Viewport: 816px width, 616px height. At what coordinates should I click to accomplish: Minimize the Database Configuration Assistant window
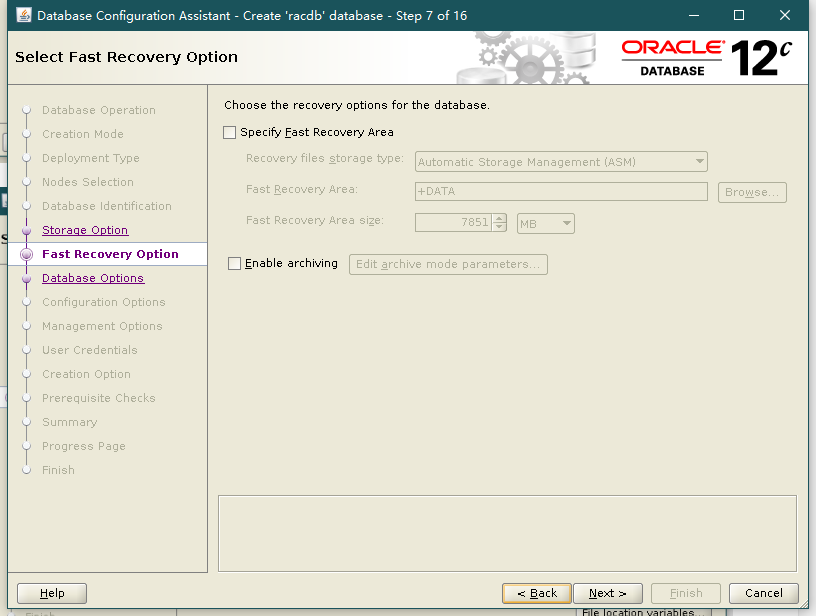tap(694, 16)
